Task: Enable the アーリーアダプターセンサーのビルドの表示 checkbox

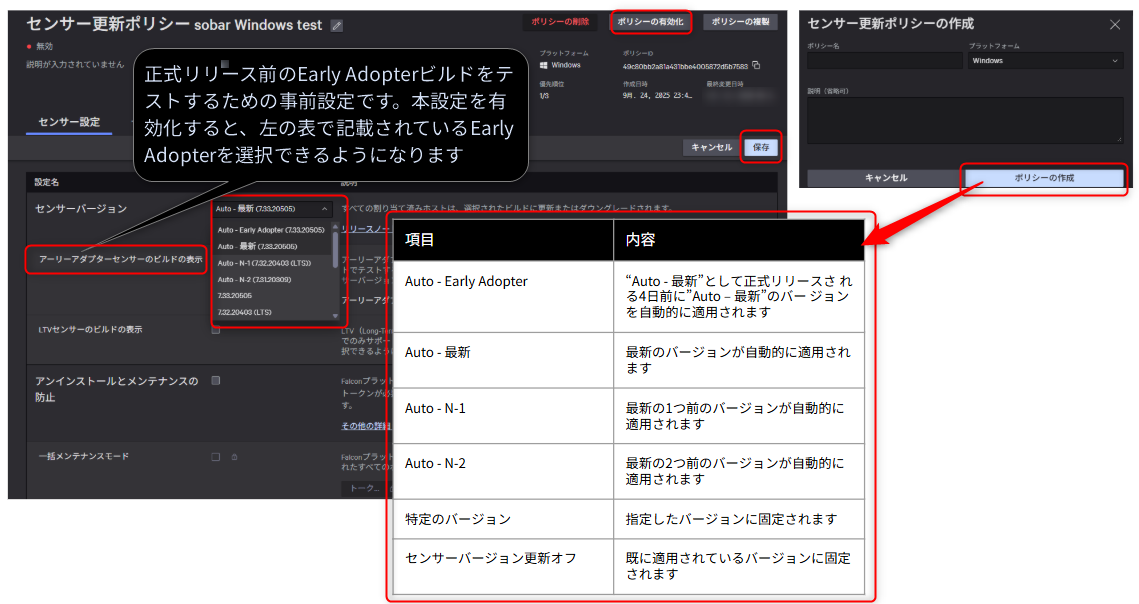Action: pyautogui.click(x=214, y=258)
